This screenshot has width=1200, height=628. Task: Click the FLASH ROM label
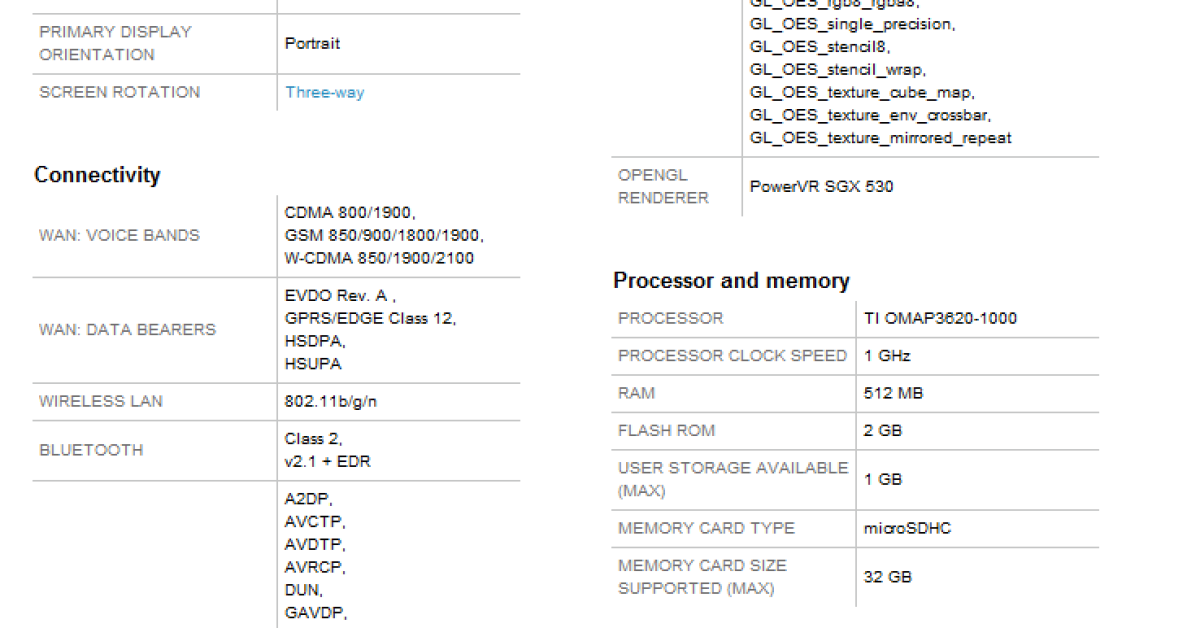click(666, 430)
